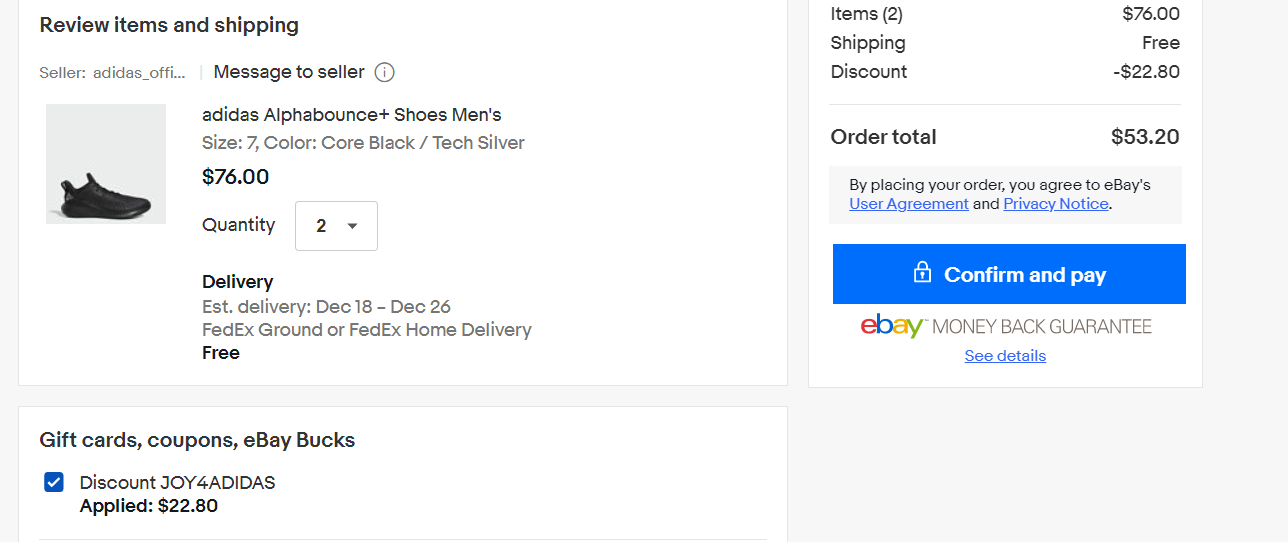This screenshot has width=1288, height=542.
Task: Click the Review items and shipping heading
Action: (x=169, y=25)
